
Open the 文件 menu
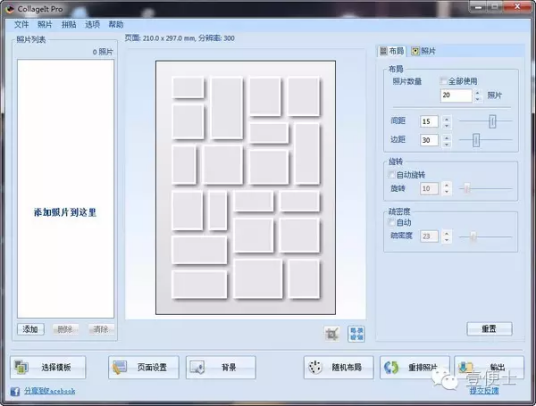tap(21, 25)
